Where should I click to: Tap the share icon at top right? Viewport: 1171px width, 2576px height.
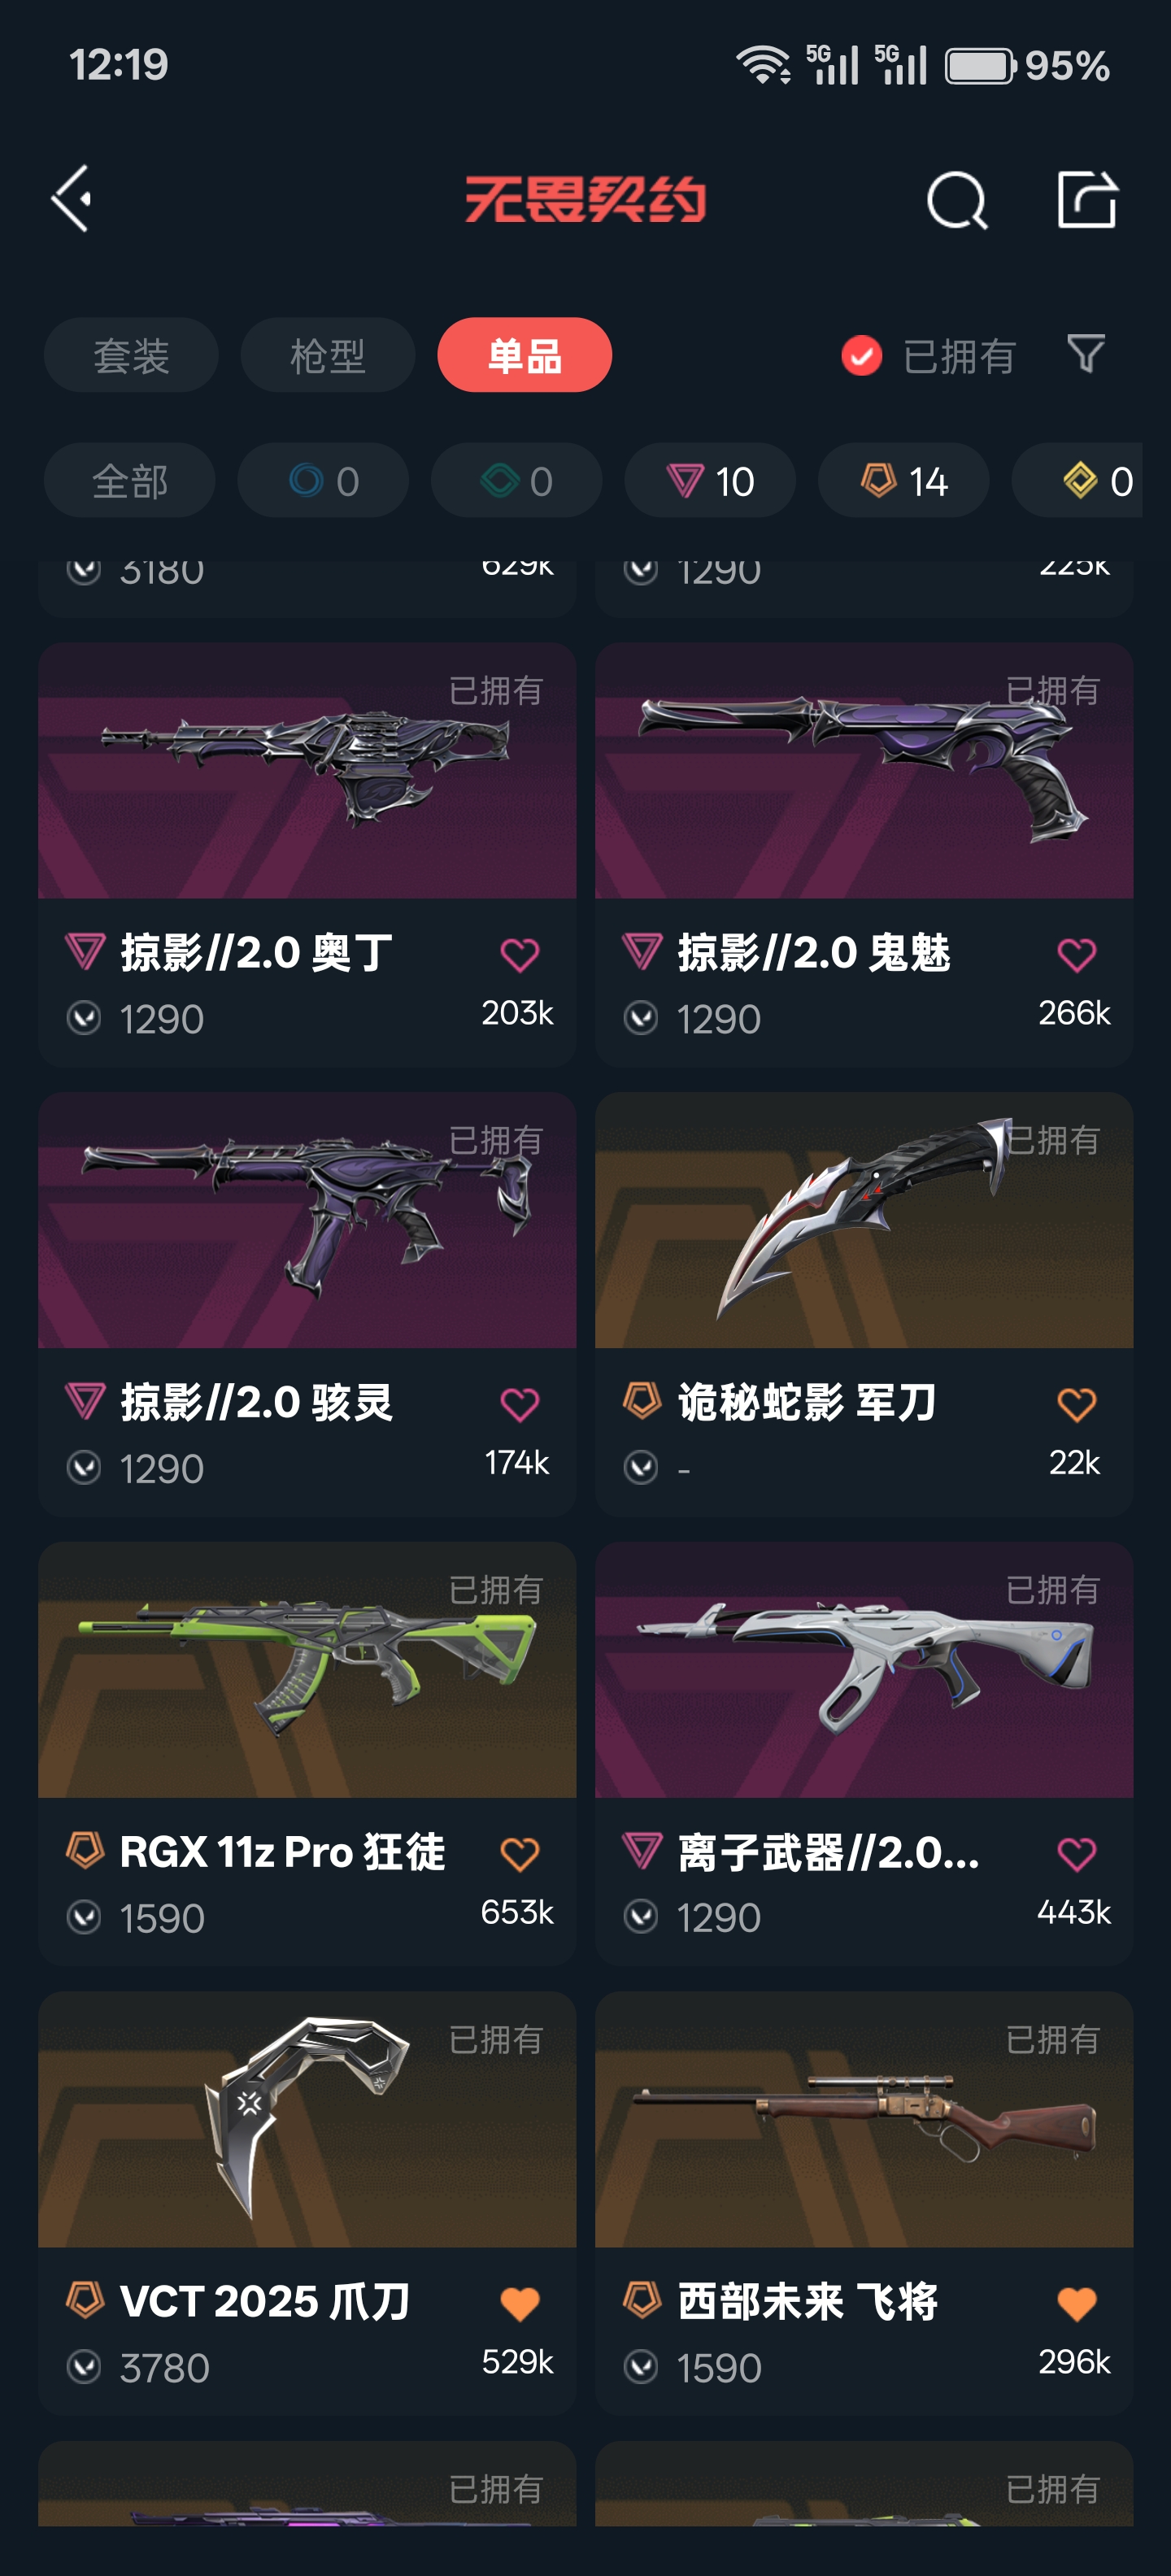[1087, 199]
